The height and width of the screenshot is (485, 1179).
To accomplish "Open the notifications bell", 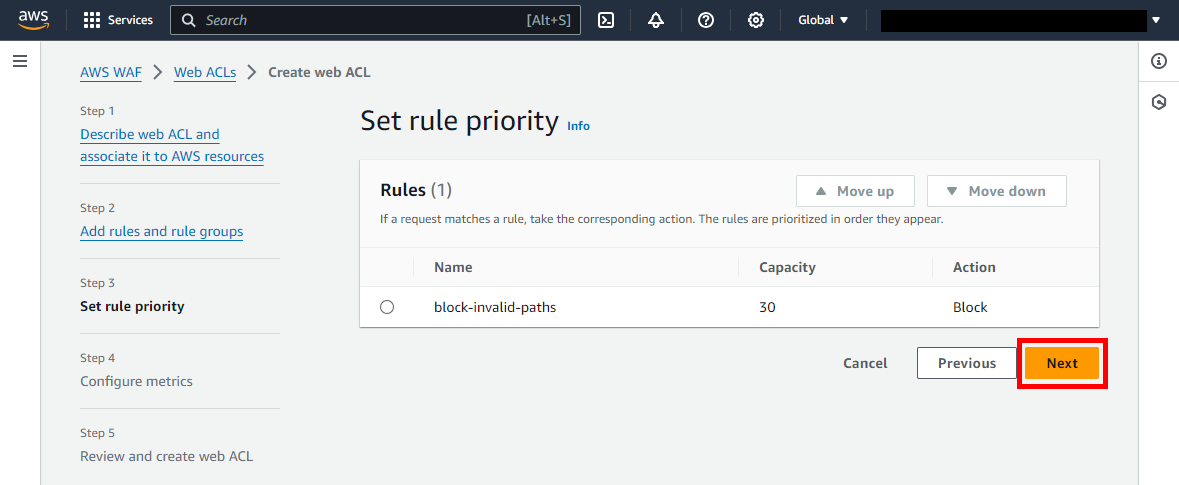I will tap(656, 20).
